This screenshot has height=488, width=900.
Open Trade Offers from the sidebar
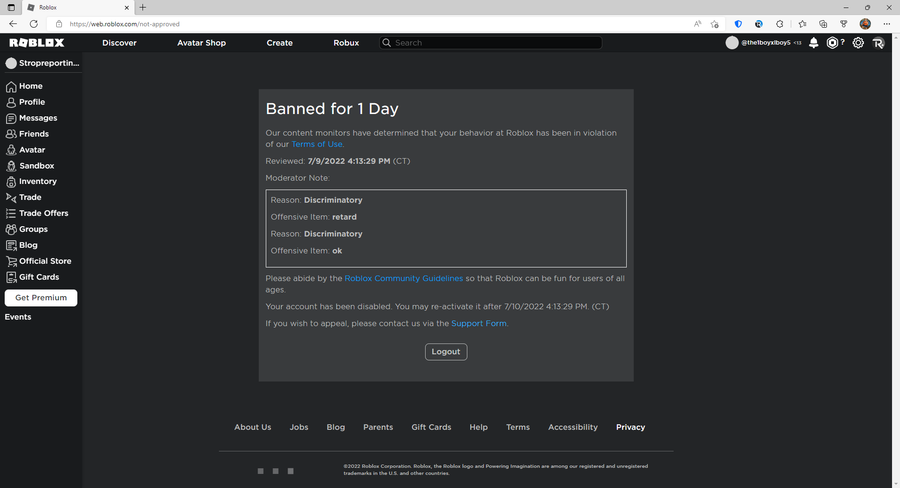(x=37, y=213)
